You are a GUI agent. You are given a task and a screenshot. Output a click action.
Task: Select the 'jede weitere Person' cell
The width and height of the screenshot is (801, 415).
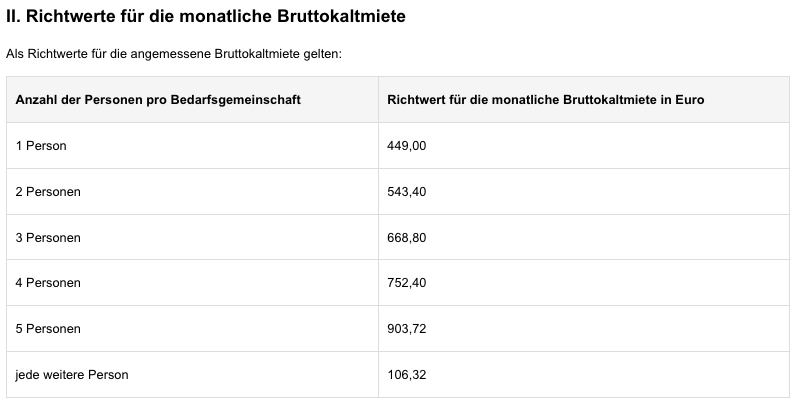(72, 375)
